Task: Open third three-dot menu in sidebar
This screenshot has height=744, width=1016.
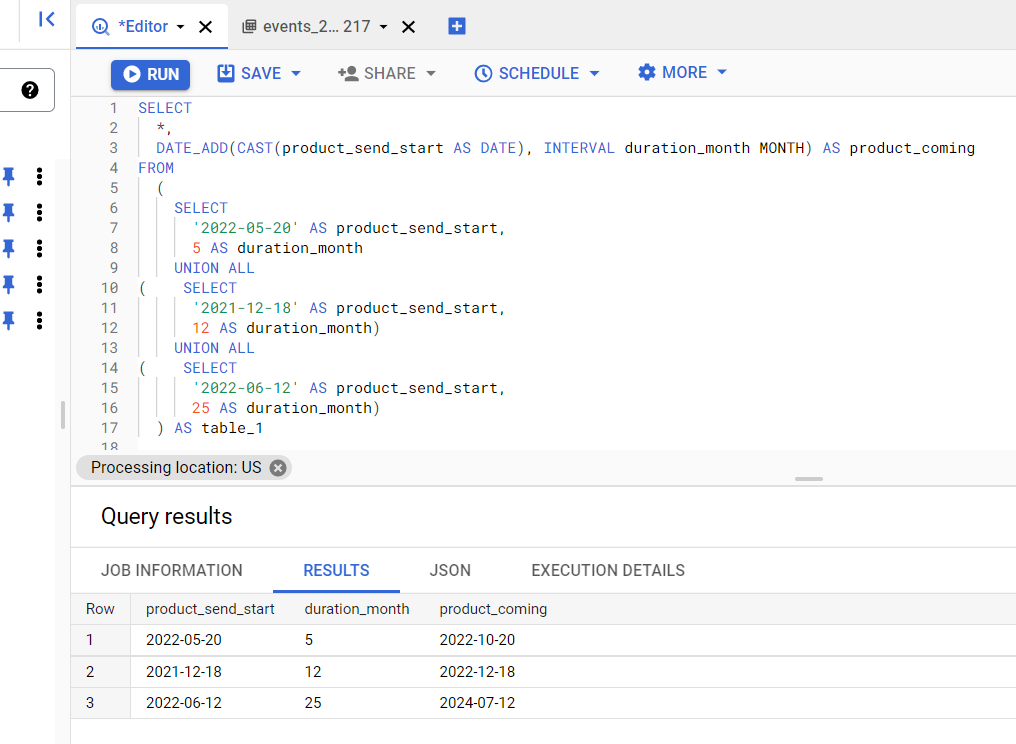Action: [40, 248]
